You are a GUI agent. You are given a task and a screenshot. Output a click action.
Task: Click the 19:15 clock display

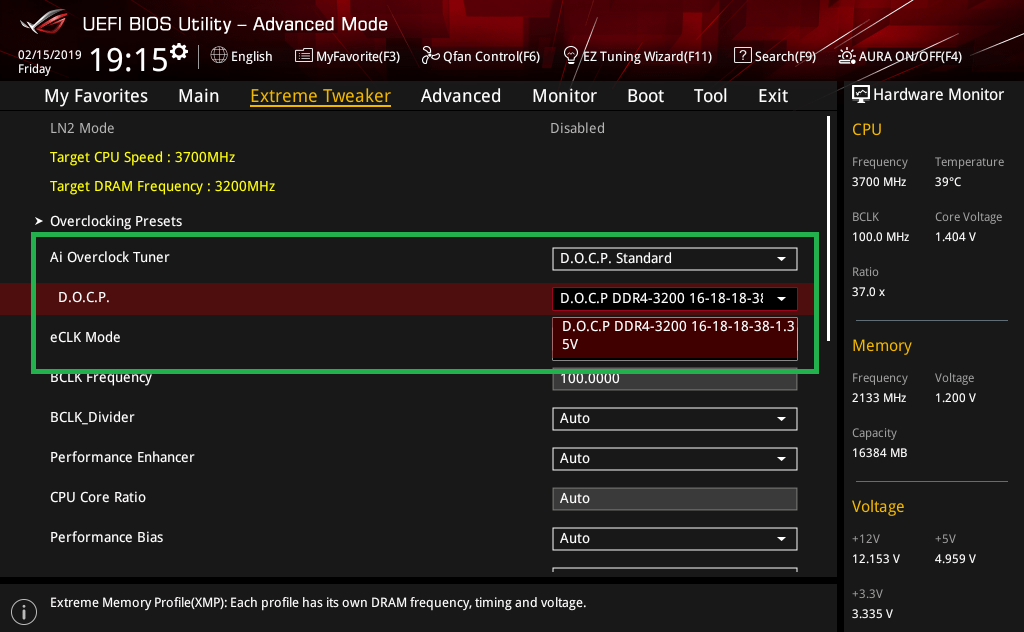pyautogui.click(x=129, y=59)
